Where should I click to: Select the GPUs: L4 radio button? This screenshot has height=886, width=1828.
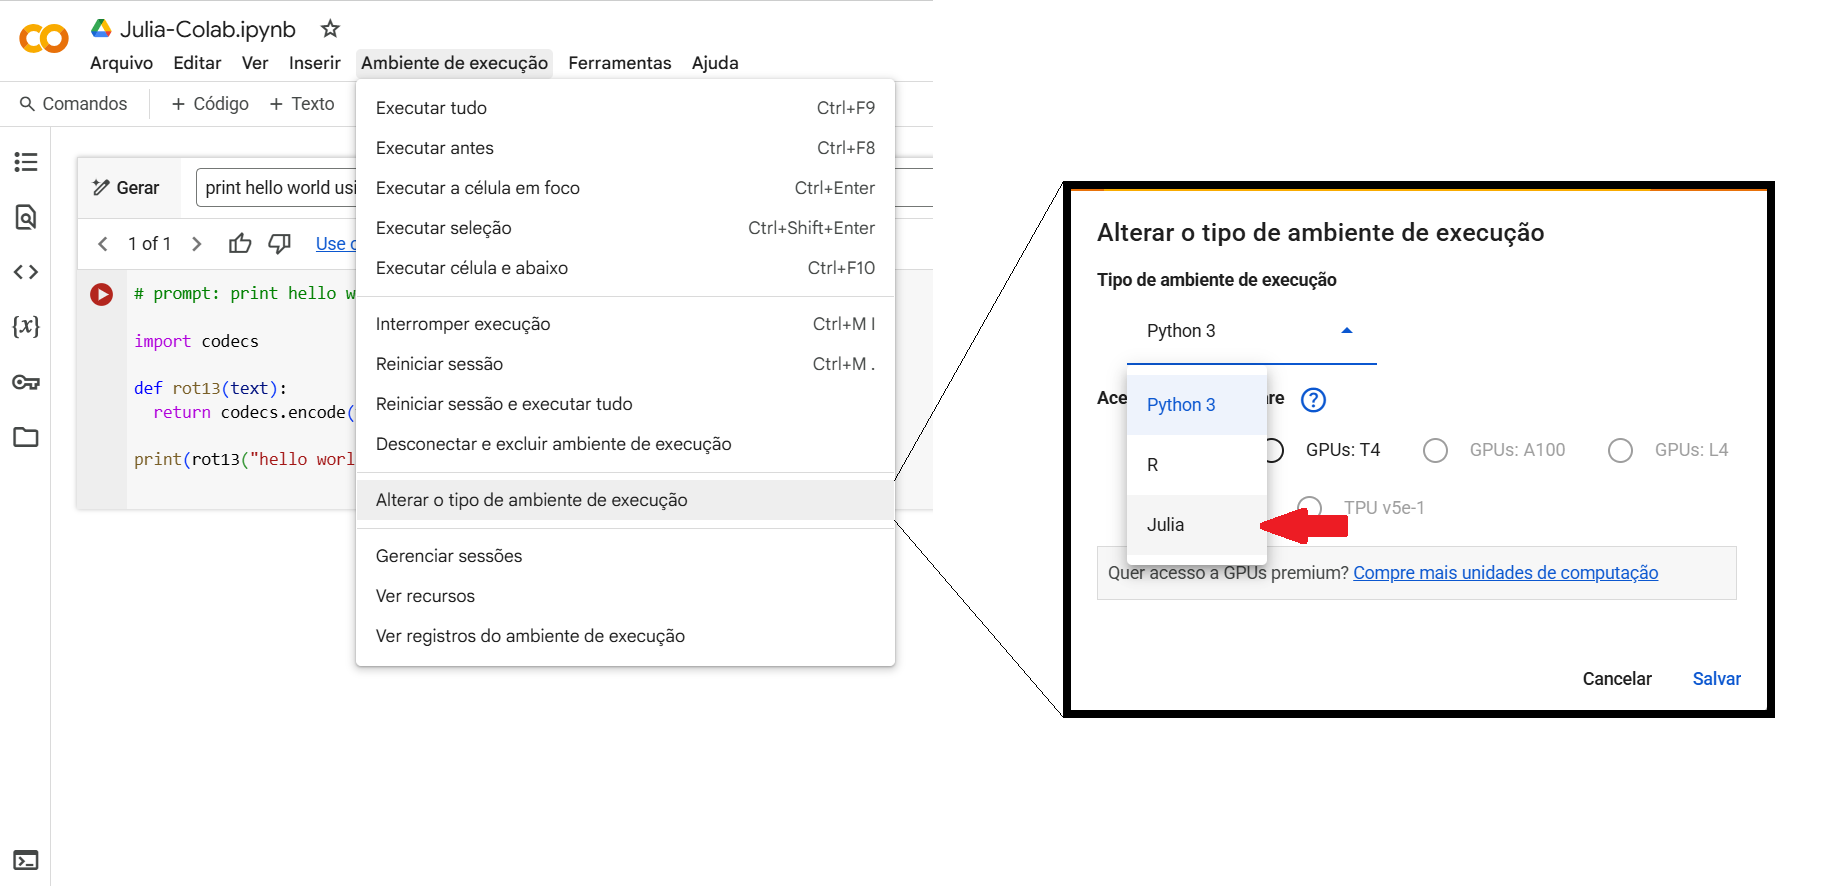tap(1620, 451)
